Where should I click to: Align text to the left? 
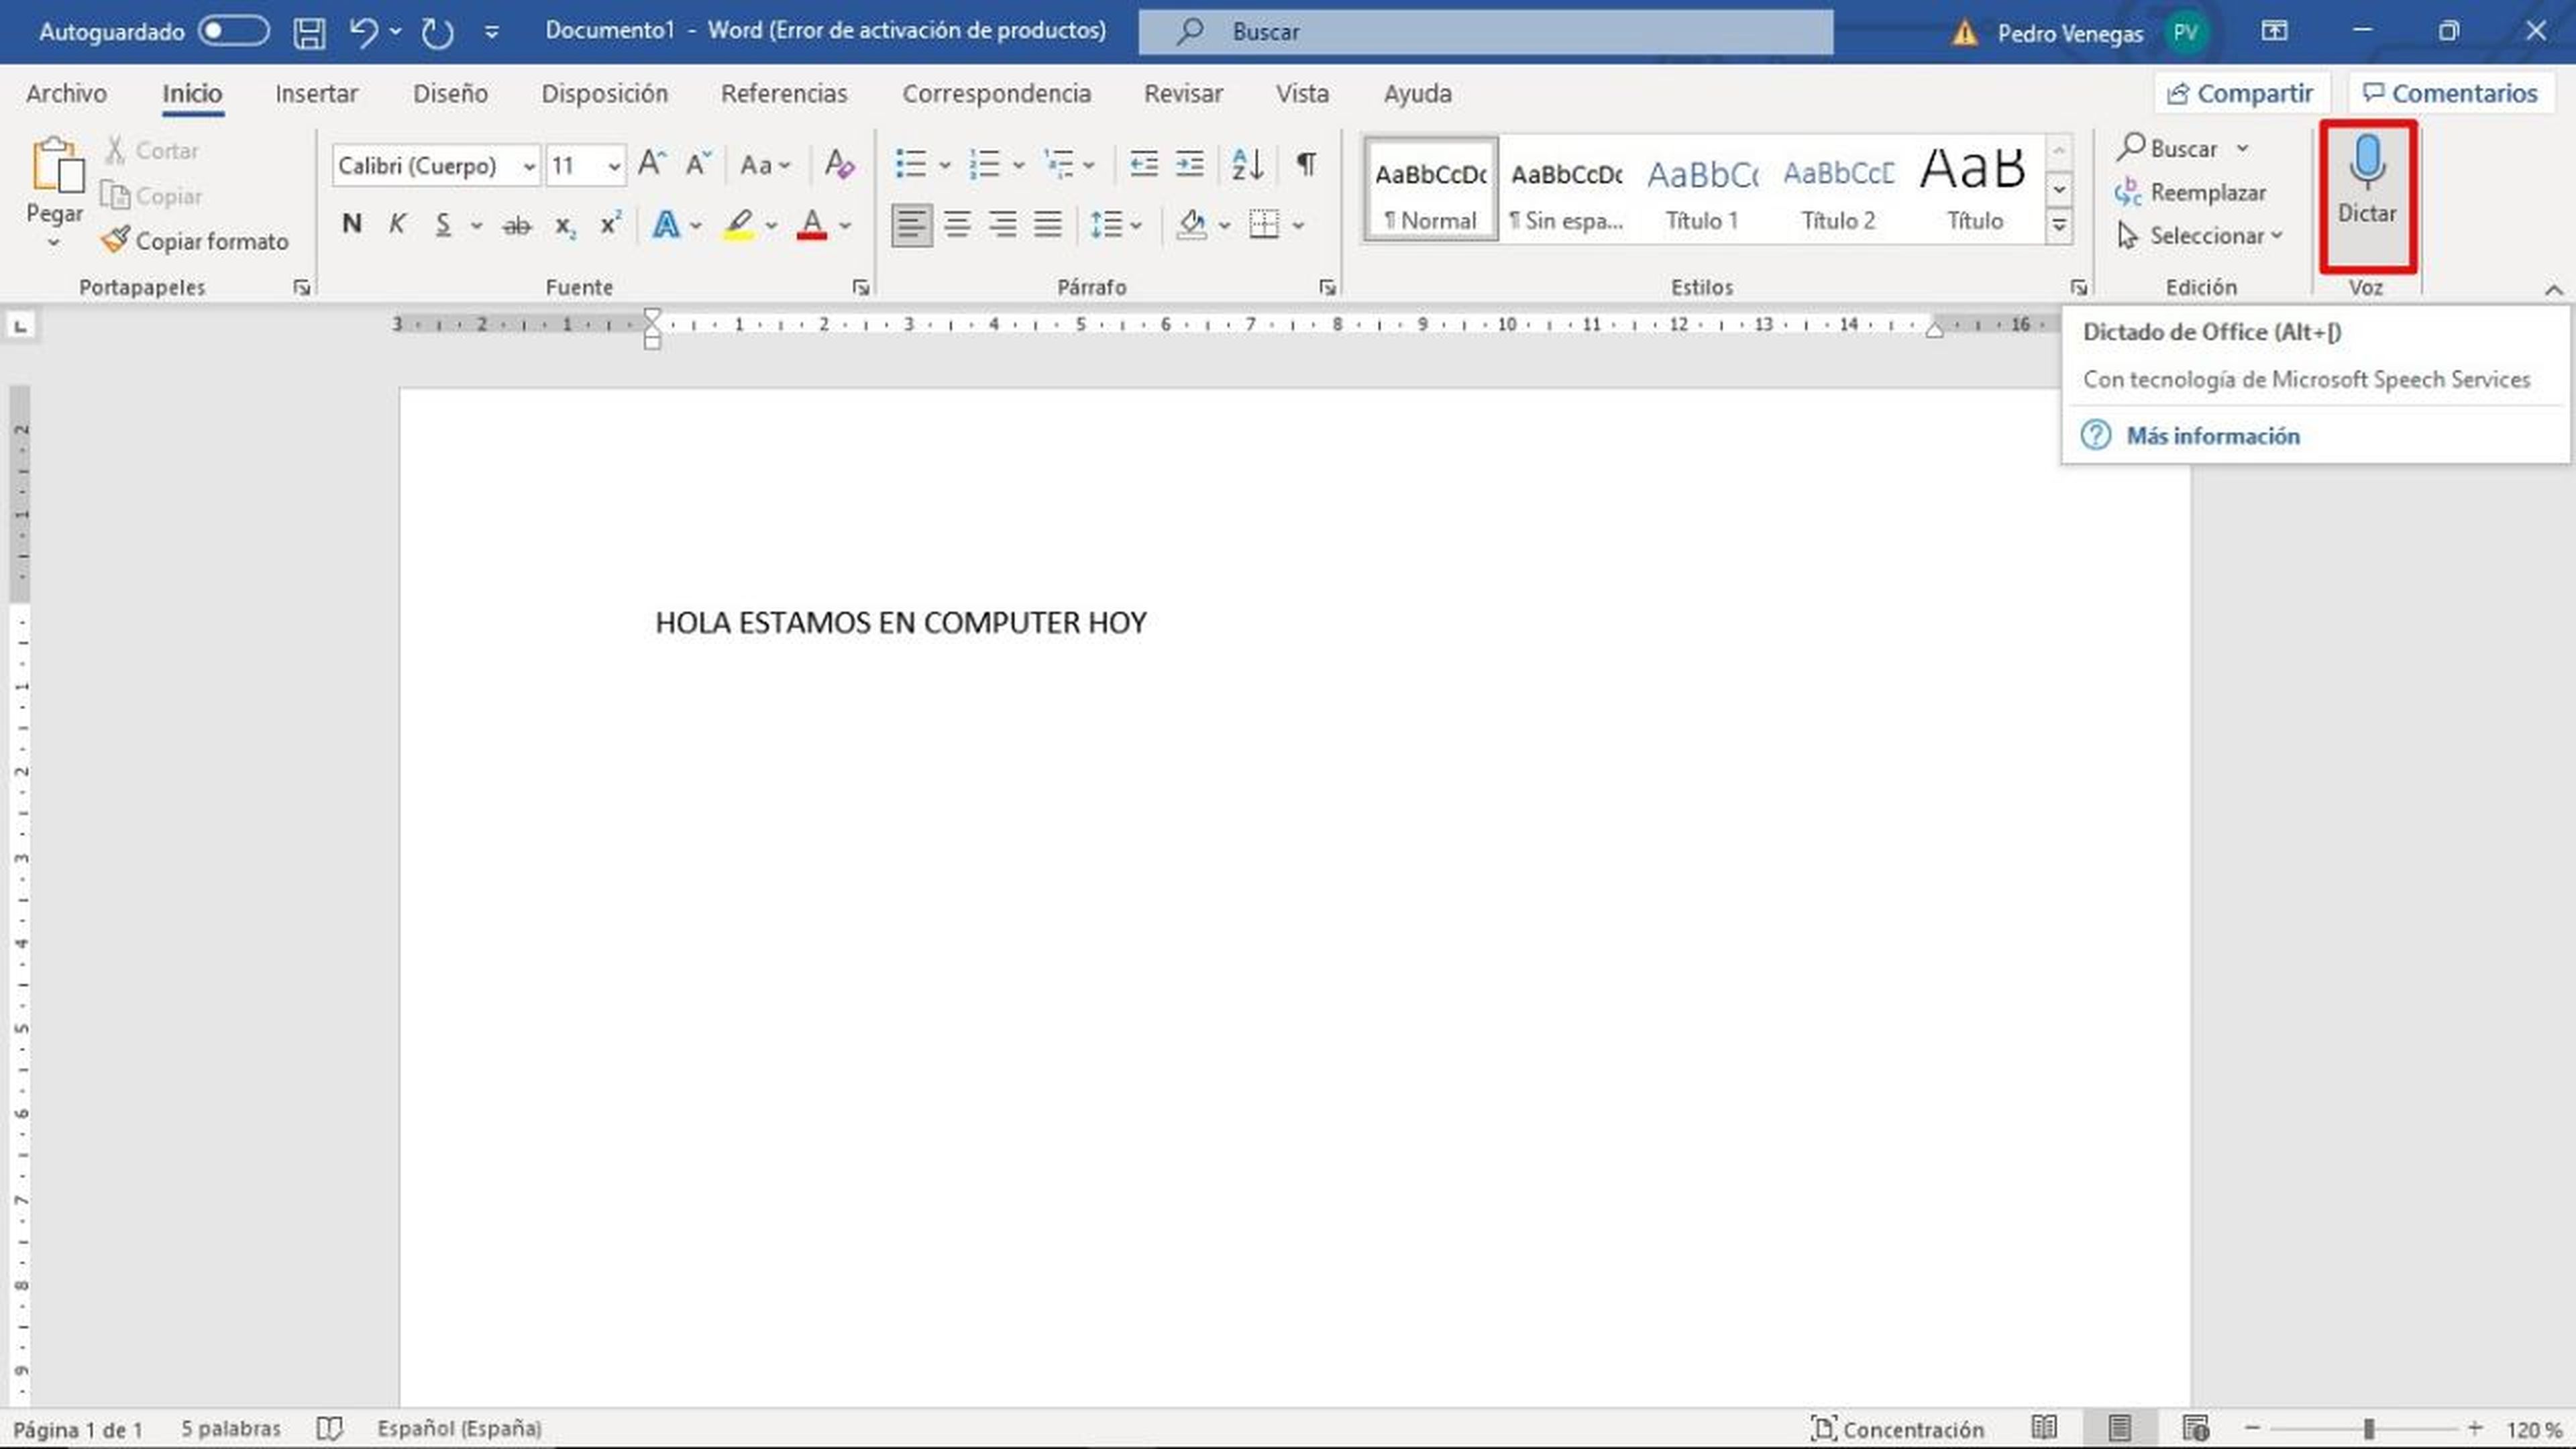coord(911,224)
